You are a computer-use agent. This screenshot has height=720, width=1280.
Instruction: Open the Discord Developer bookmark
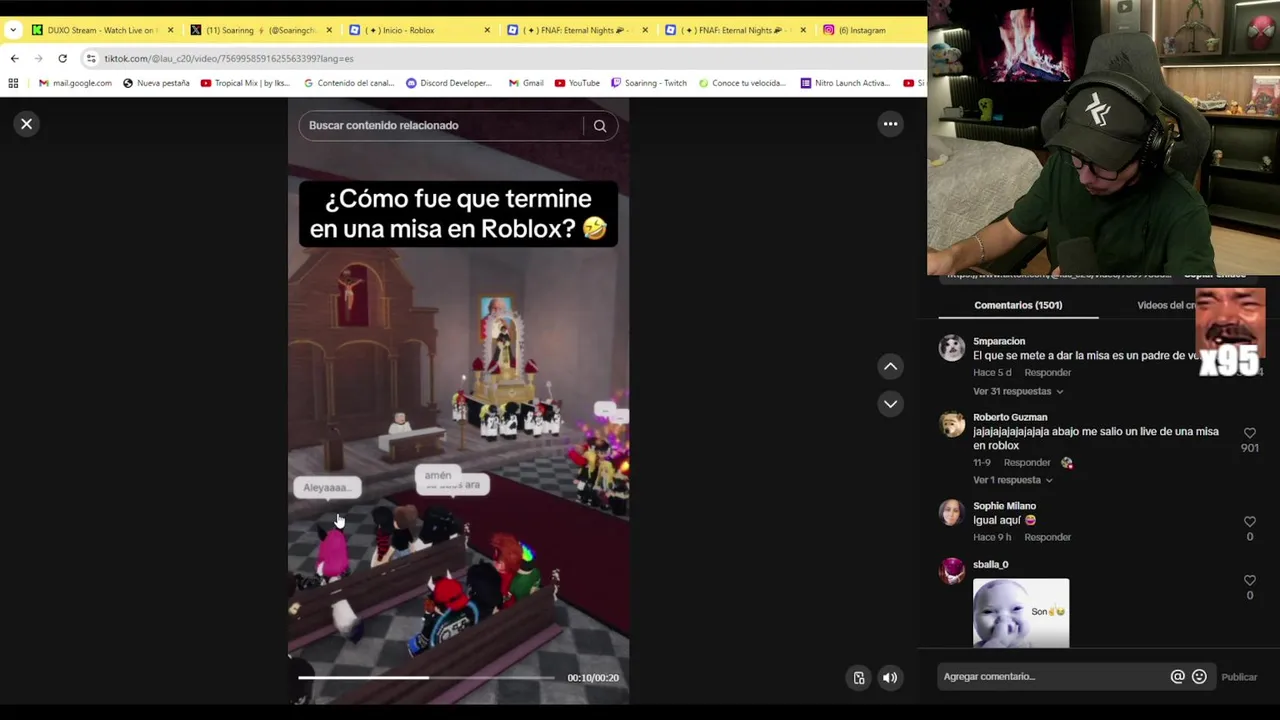pos(449,83)
